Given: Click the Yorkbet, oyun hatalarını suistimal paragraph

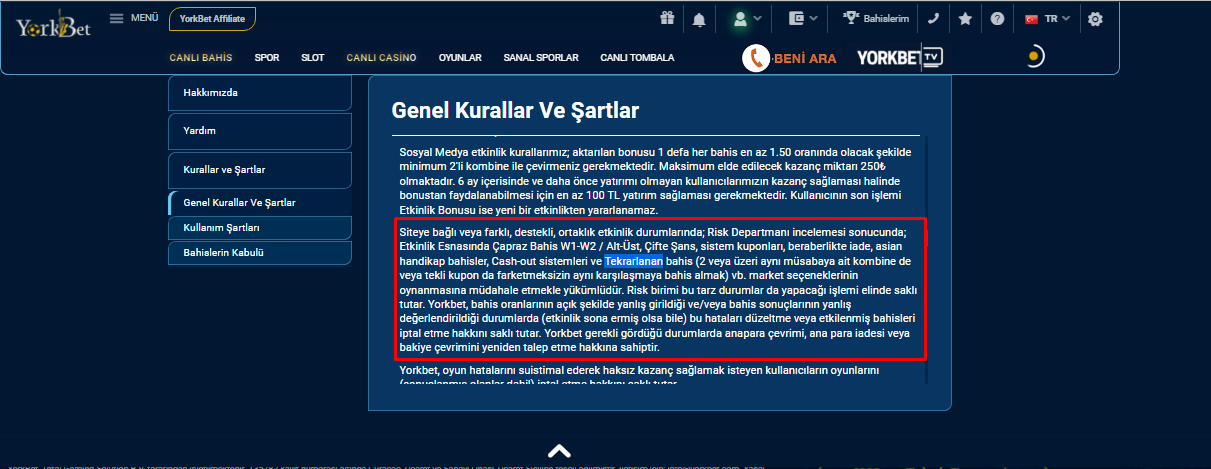Looking at the screenshot, I should (x=639, y=375).
